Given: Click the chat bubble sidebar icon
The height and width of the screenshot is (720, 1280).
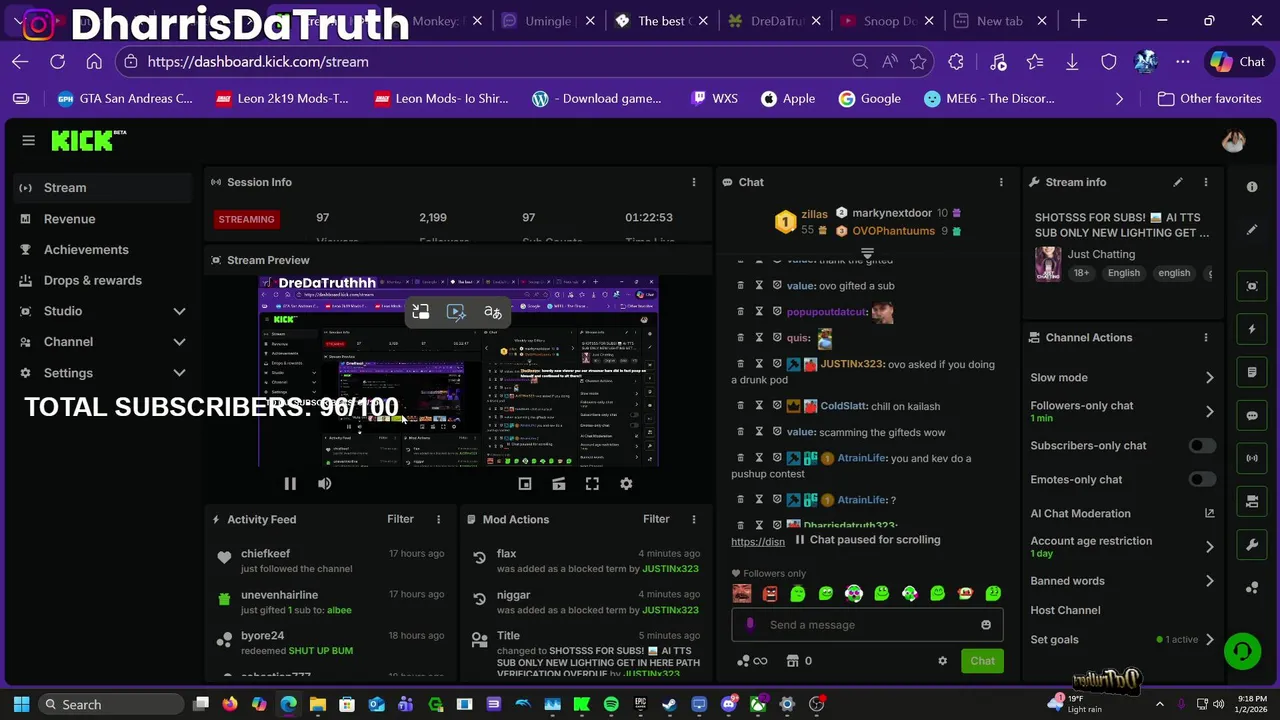Looking at the screenshot, I should coord(1252,415).
